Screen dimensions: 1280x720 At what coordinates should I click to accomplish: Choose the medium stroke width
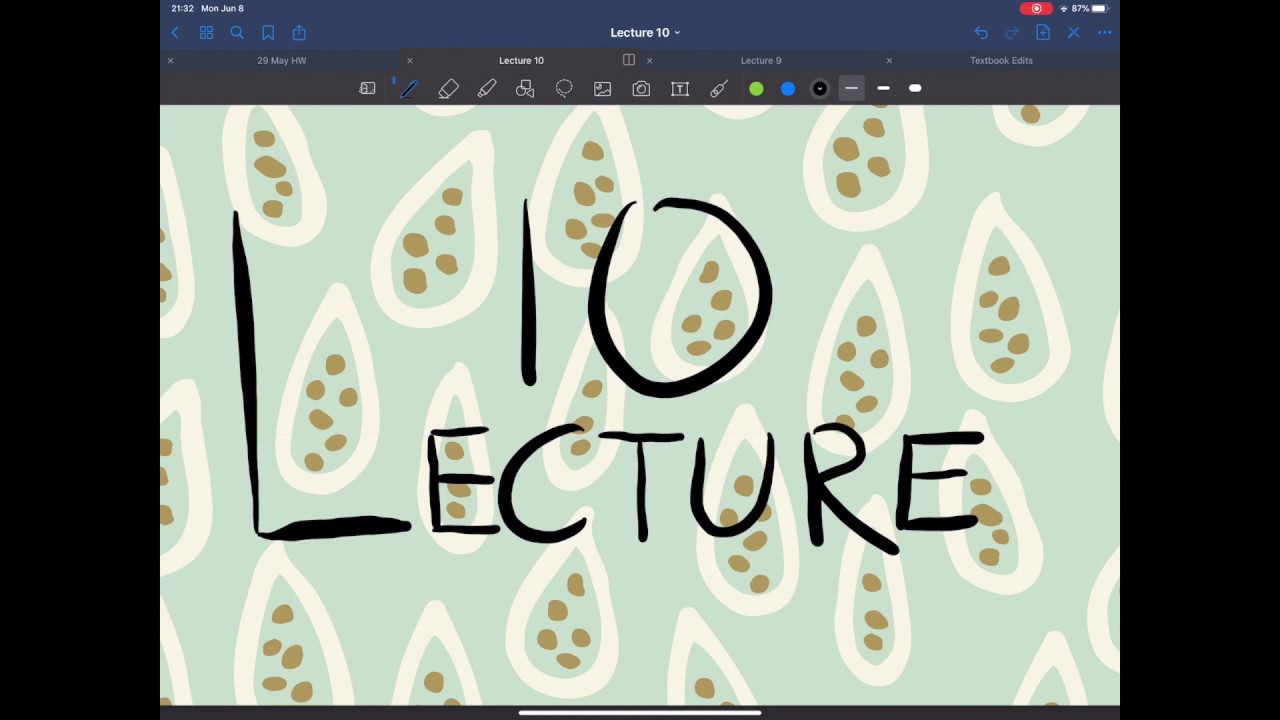[883, 89]
